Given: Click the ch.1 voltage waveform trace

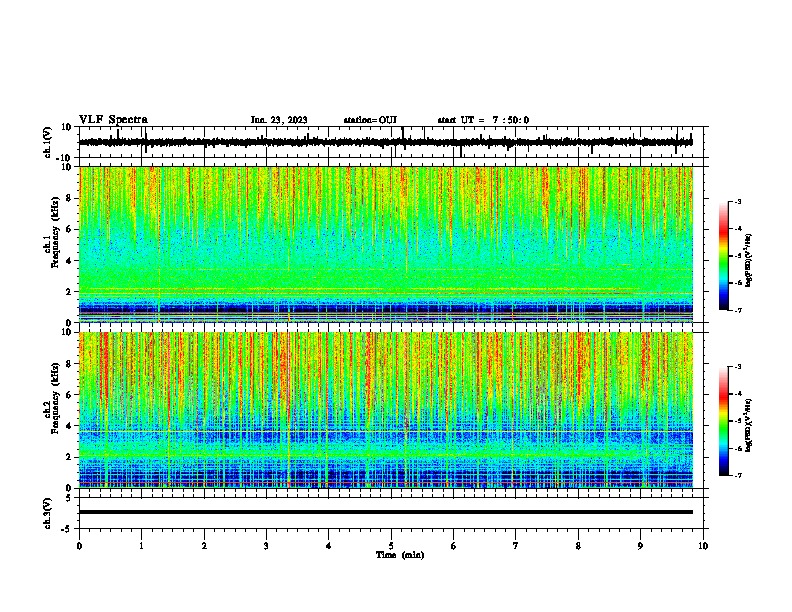Looking at the screenshot, I should coord(385,142).
